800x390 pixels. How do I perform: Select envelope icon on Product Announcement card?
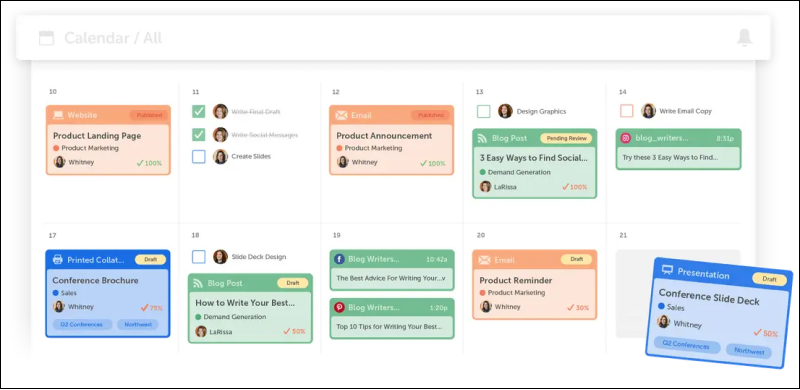pyautogui.click(x=341, y=115)
